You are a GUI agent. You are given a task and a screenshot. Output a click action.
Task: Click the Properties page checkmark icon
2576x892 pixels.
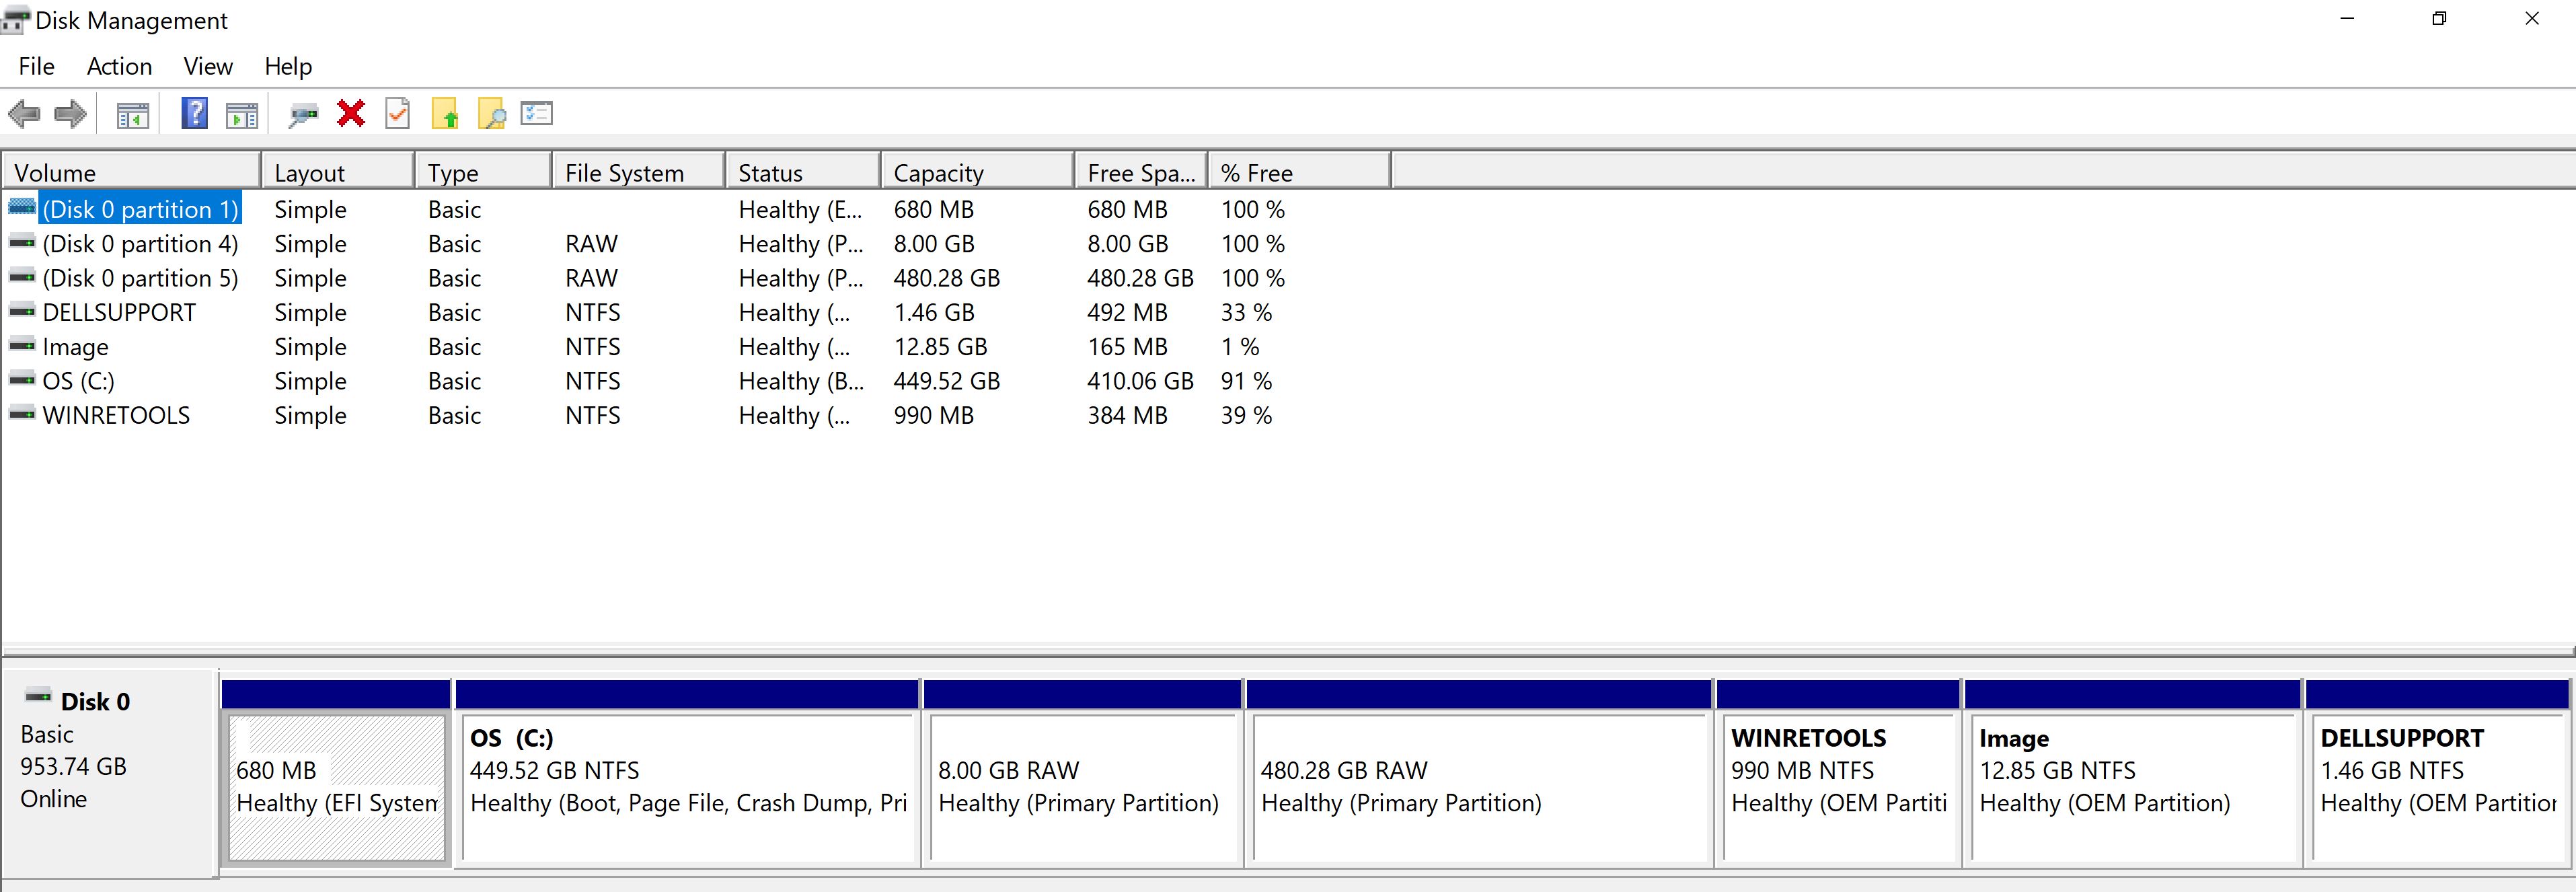tap(397, 113)
